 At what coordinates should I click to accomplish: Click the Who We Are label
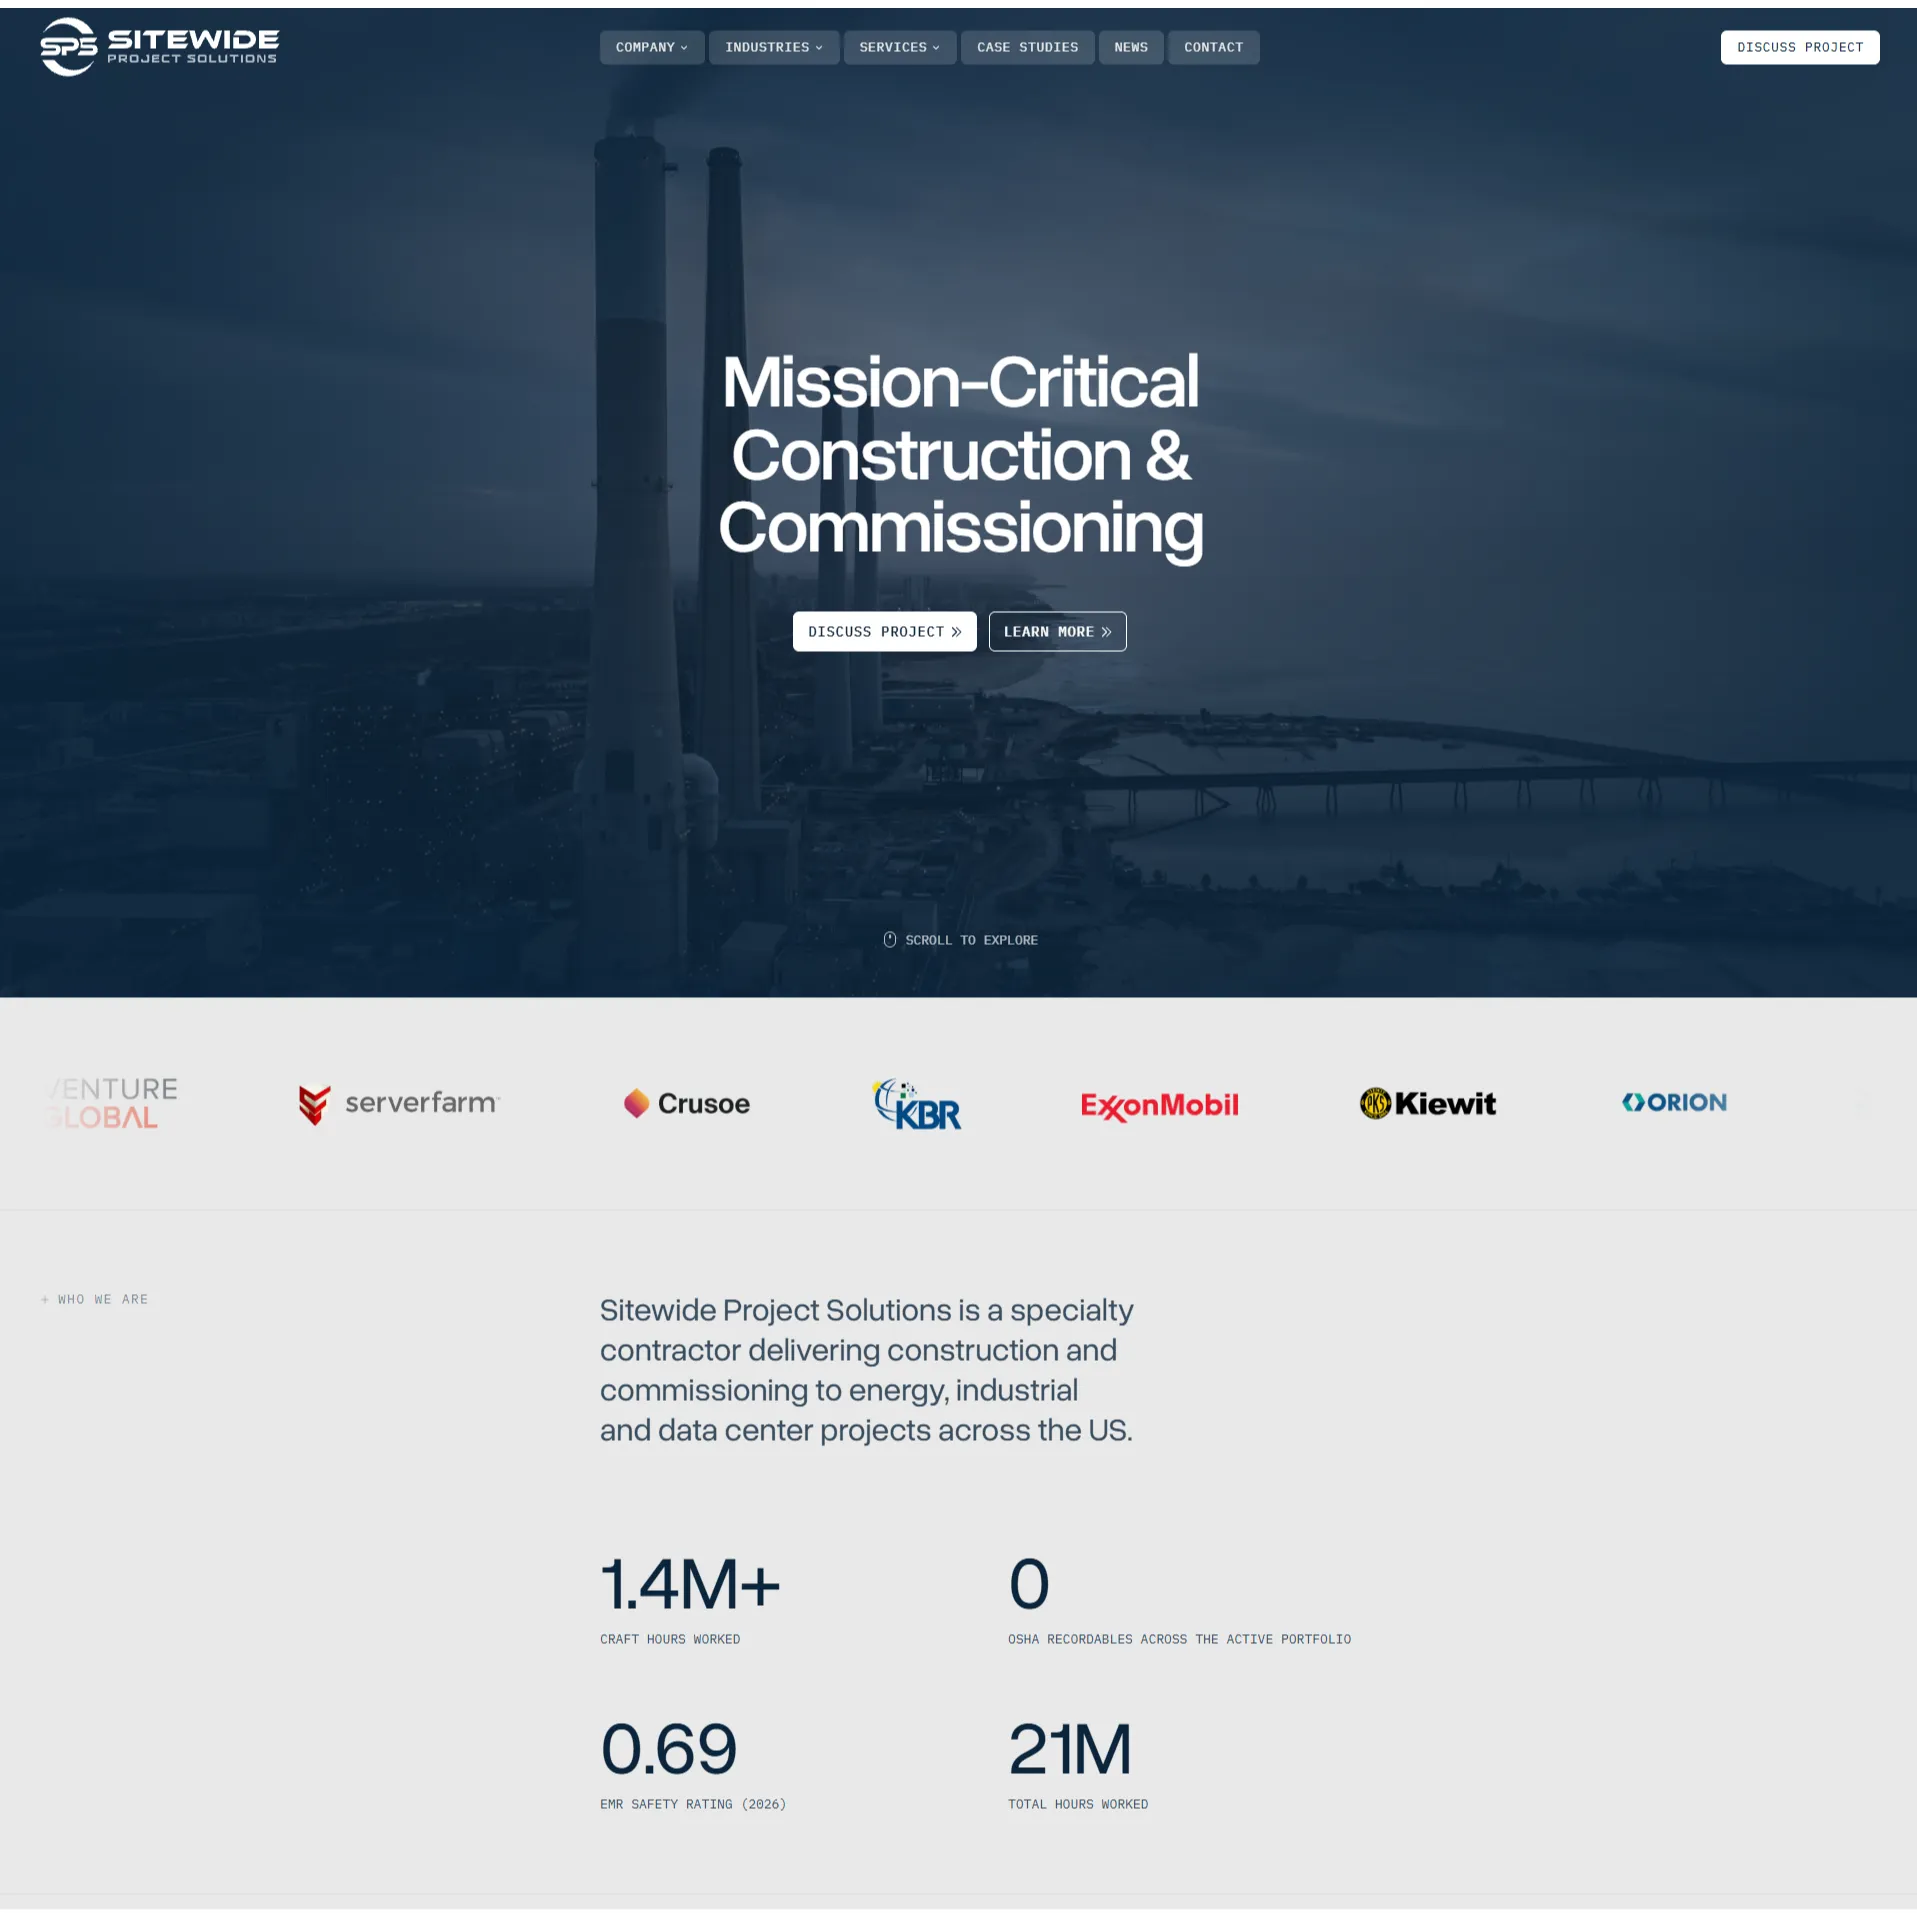point(95,1299)
